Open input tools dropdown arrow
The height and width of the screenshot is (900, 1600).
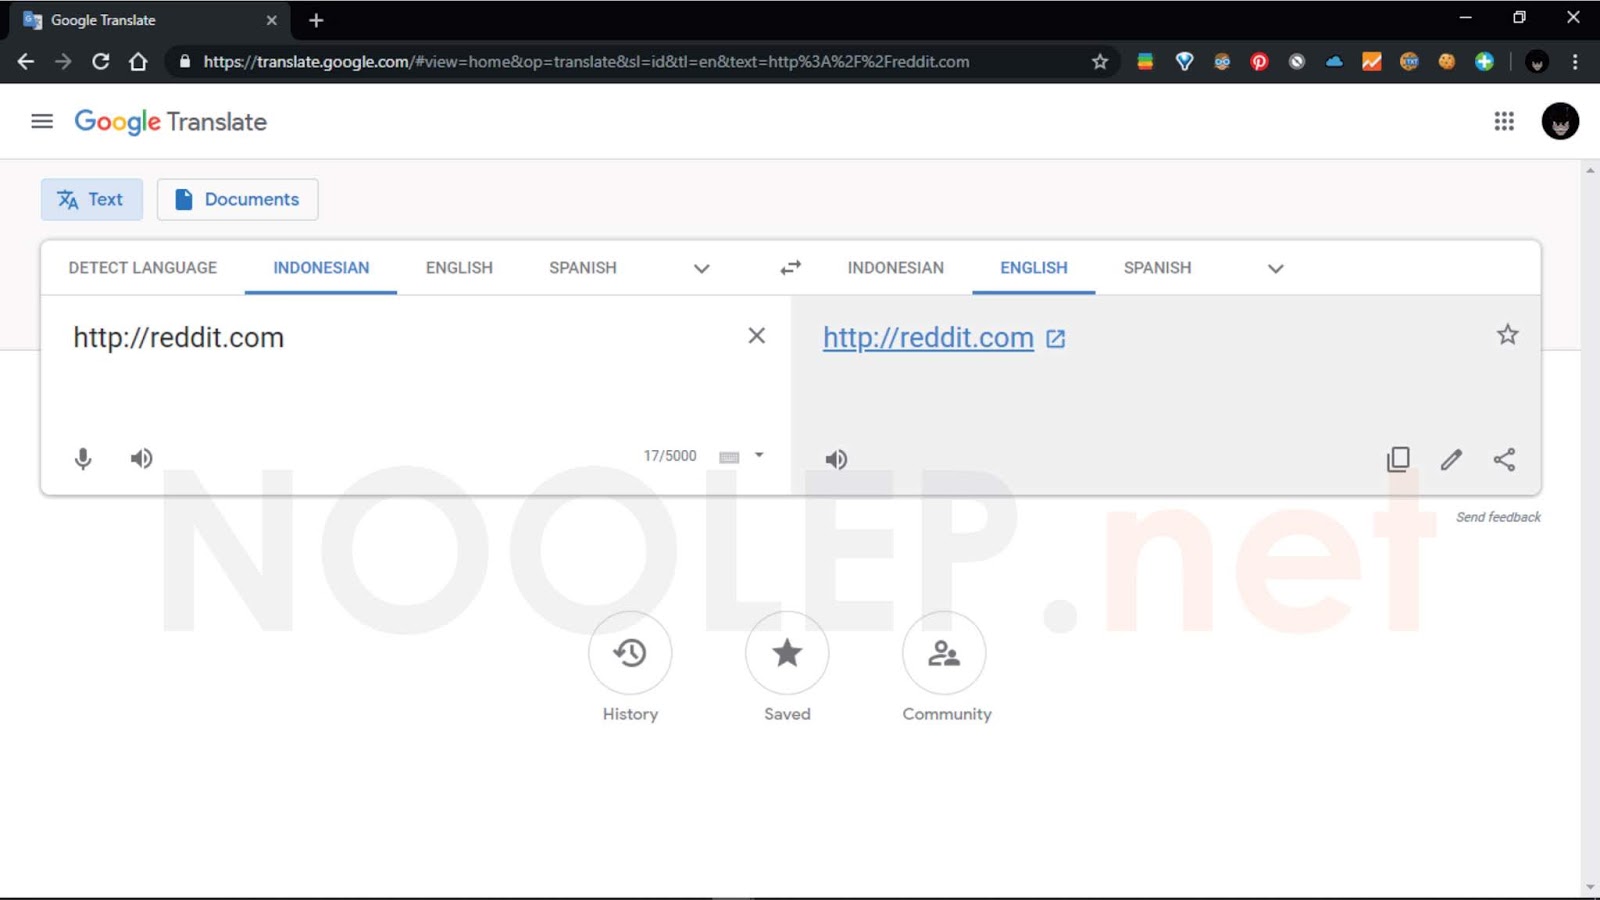pyautogui.click(x=759, y=455)
